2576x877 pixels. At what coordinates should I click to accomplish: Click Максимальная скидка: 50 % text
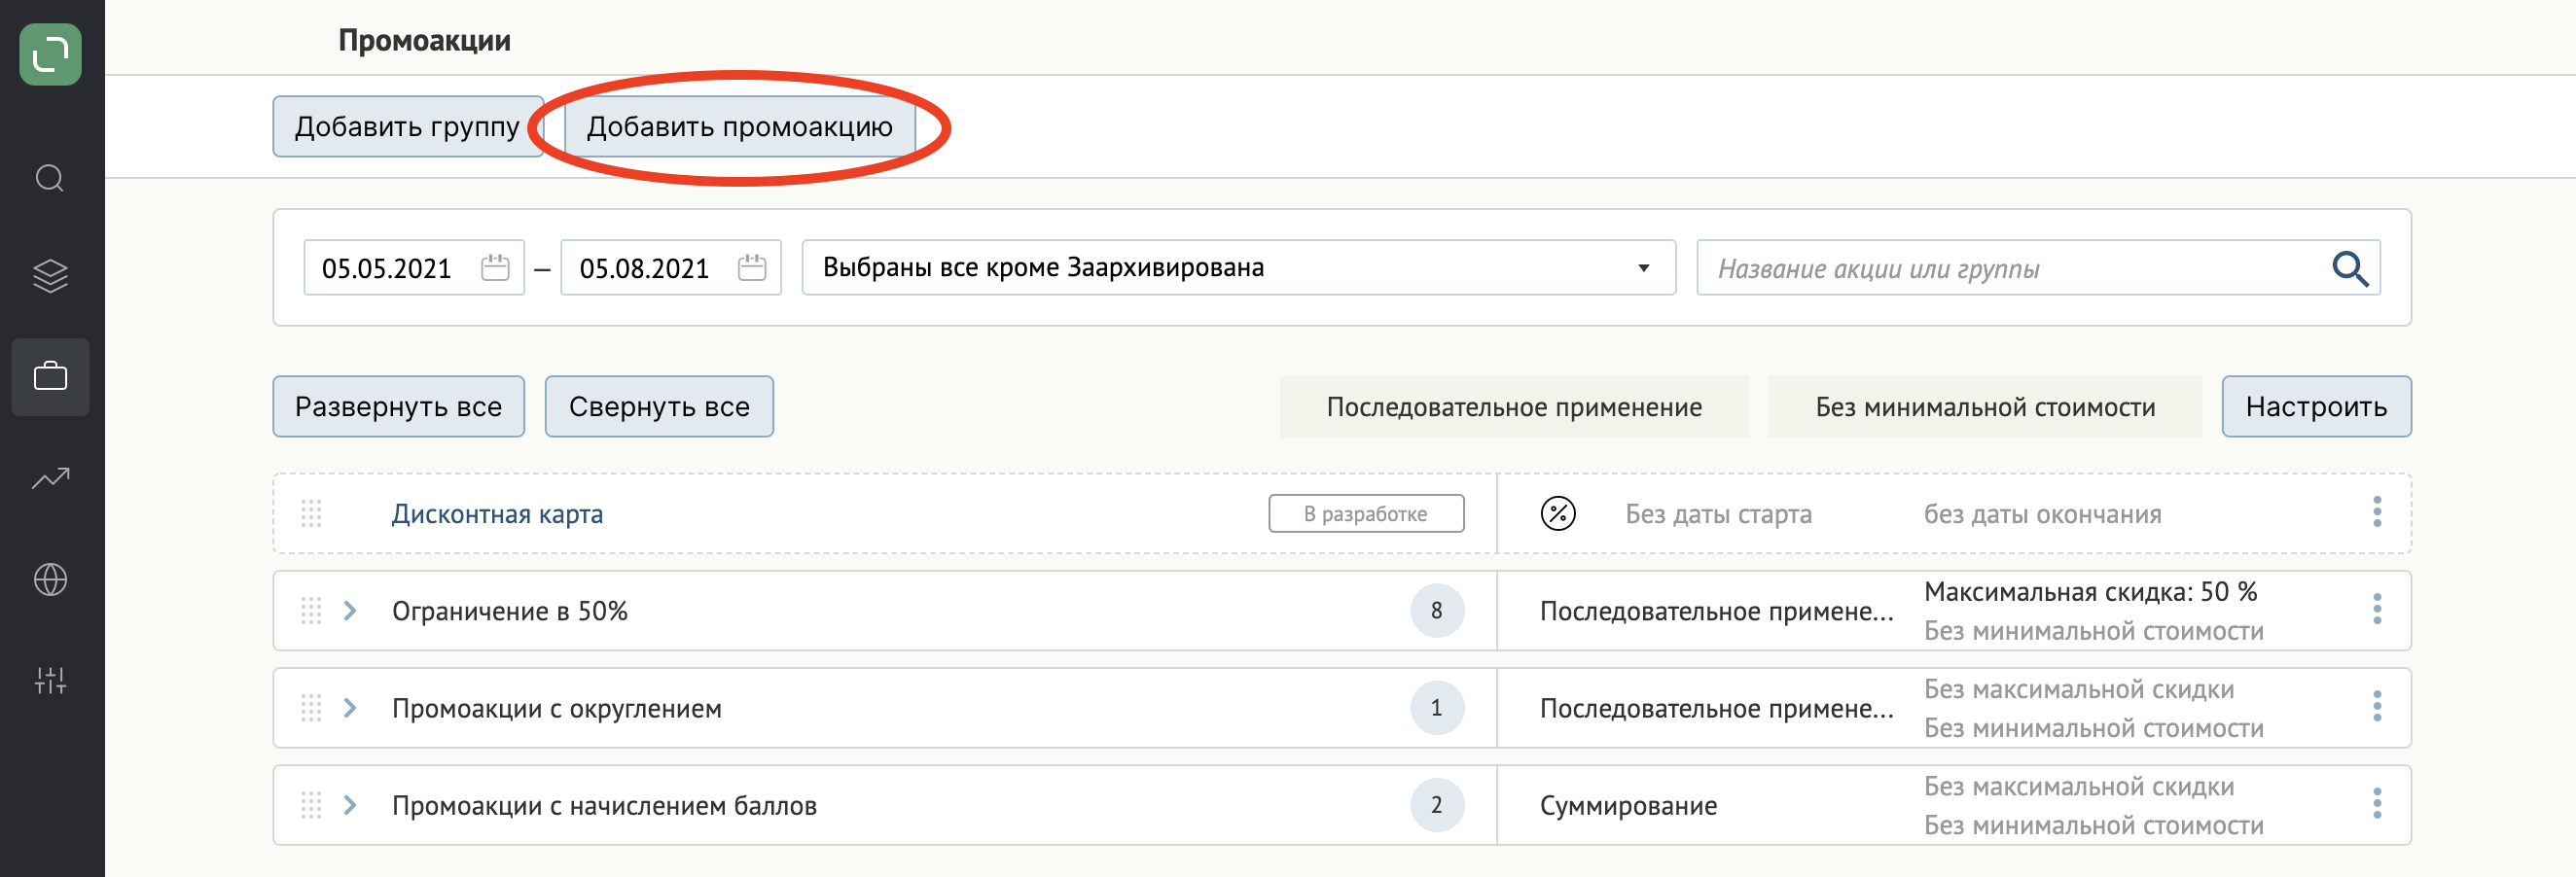pos(2090,592)
